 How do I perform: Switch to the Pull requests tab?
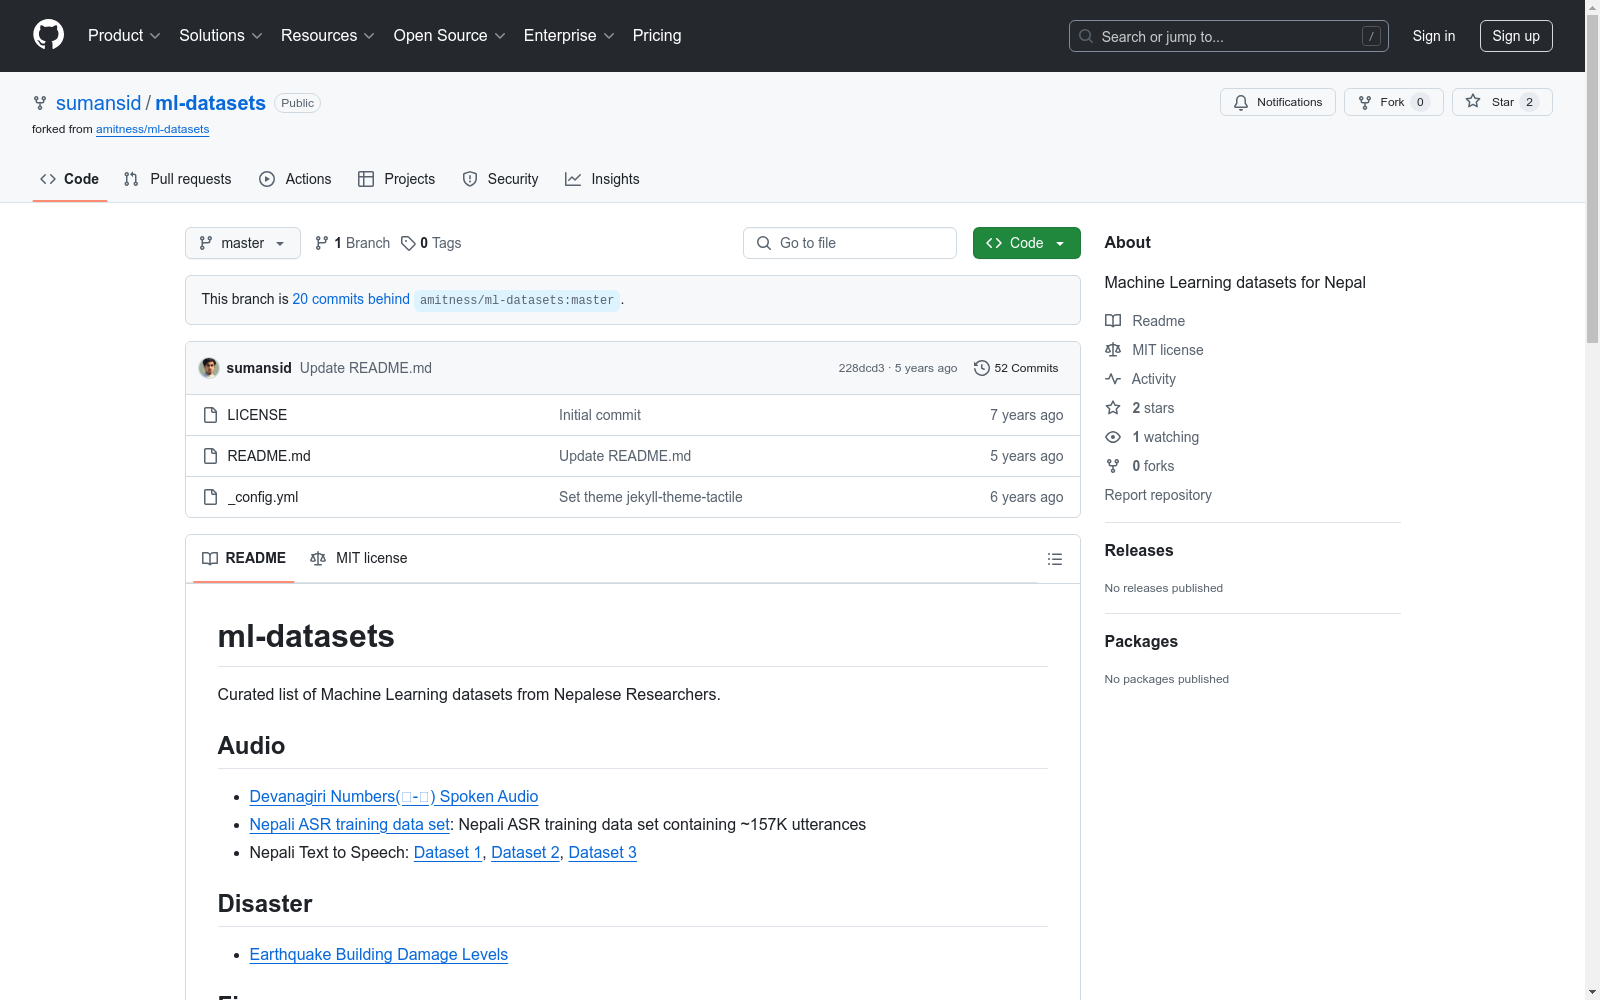(177, 179)
